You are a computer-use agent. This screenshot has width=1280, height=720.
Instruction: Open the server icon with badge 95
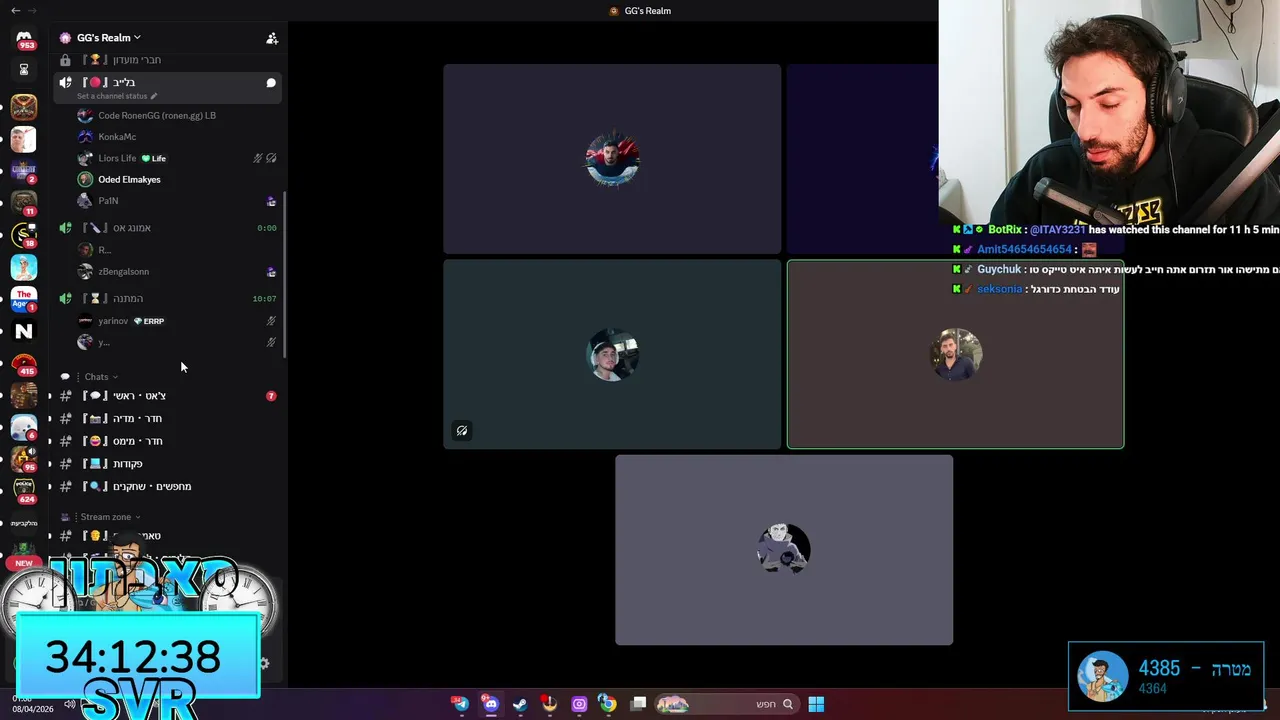pyautogui.click(x=24, y=459)
